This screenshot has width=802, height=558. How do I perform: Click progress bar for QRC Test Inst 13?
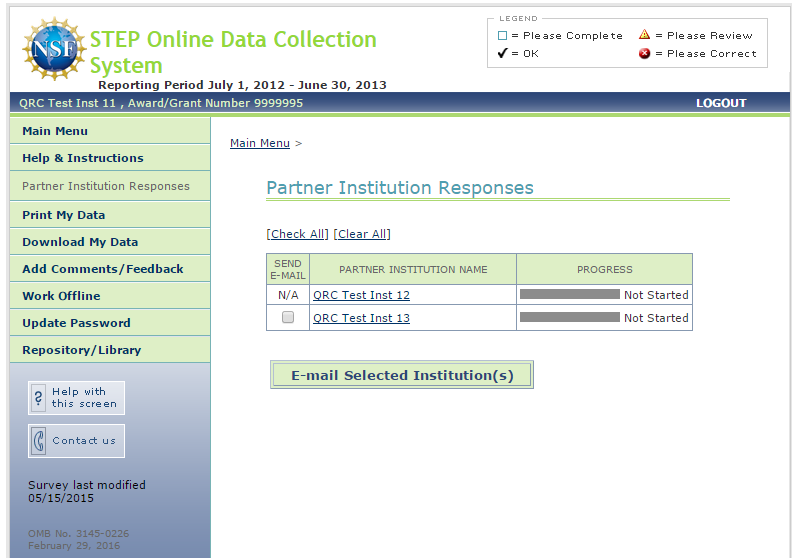pyautogui.click(x=569, y=318)
